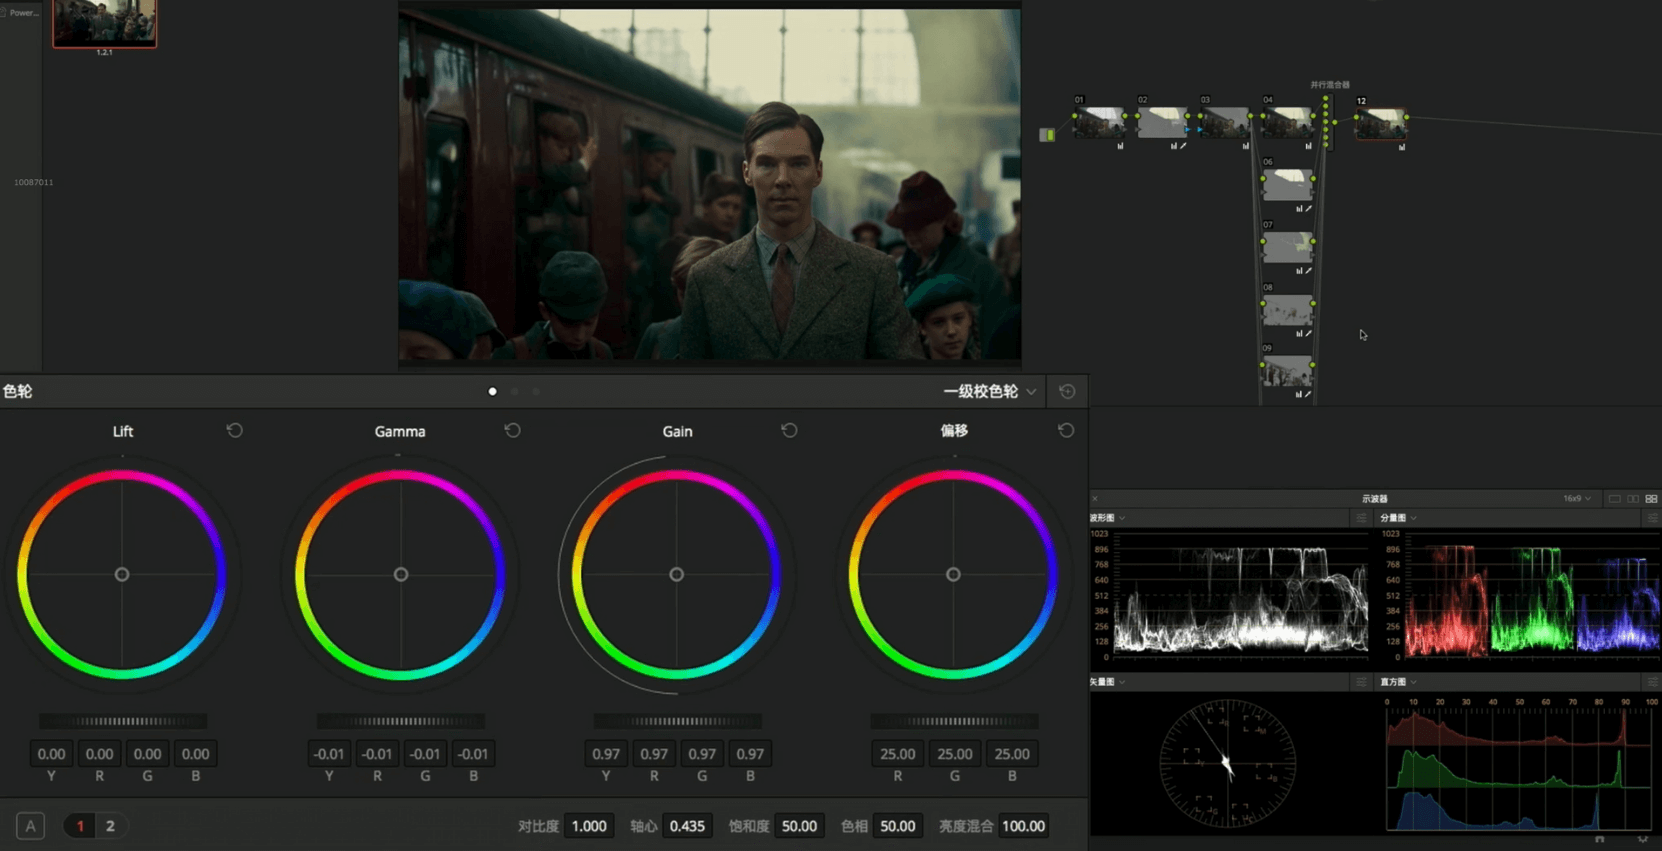The width and height of the screenshot is (1662, 851).
Task: Close the 示波器 scopes panel
Action: pyautogui.click(x=1095, y=498)
